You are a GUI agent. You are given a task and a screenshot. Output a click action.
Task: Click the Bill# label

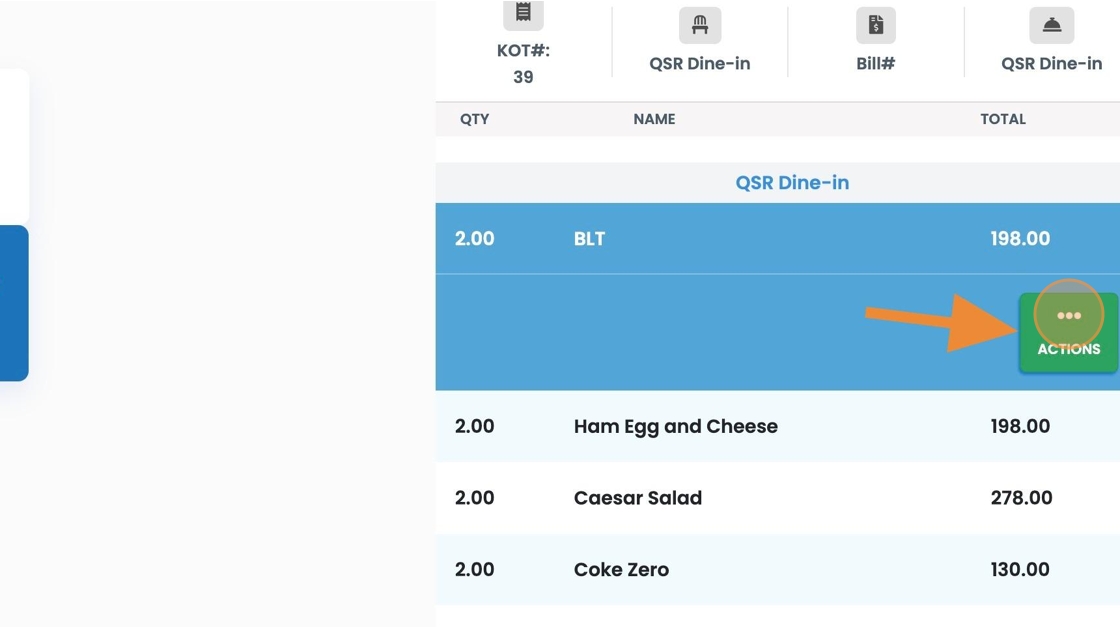876,64
